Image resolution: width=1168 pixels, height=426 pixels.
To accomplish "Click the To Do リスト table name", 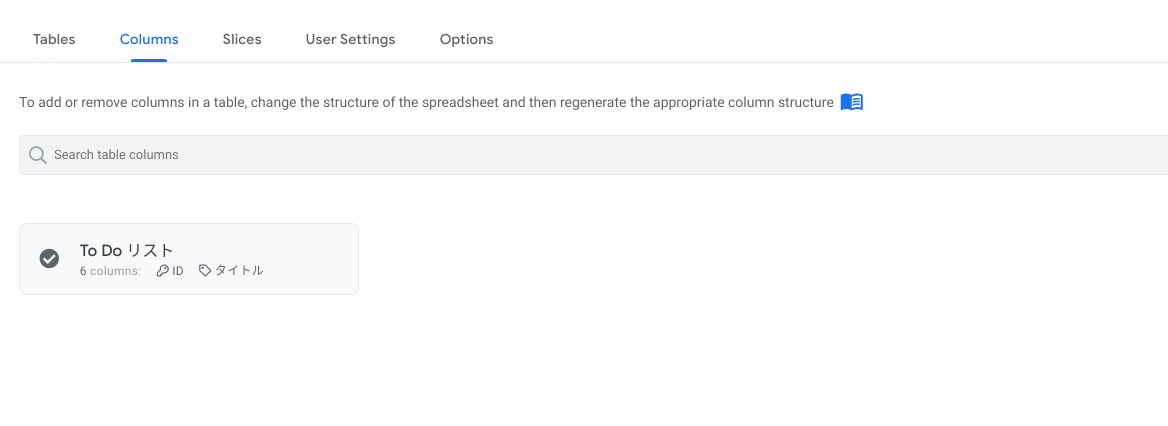I will 127,251.
